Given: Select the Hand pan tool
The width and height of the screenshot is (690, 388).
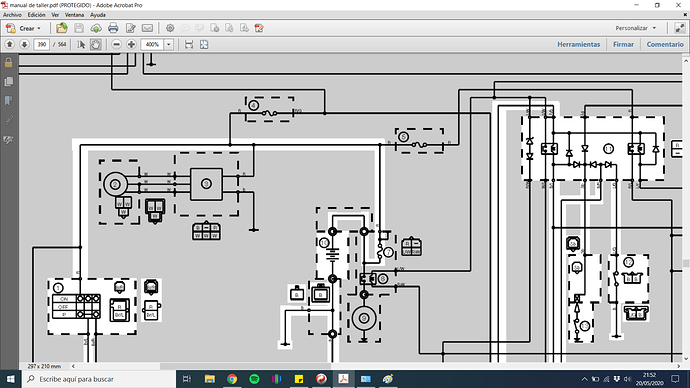Looking at the screenshot, I should tap(95, 44).
